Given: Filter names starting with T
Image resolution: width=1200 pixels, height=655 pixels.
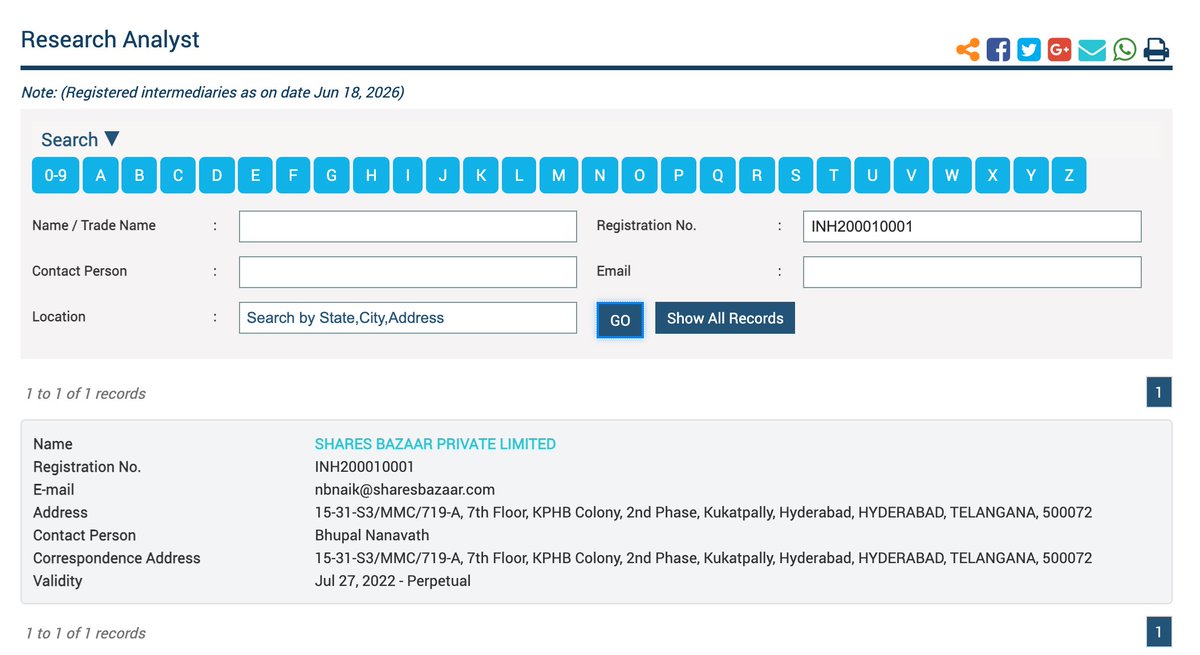Looking at the screenshot, I should [x=834, y=175].
